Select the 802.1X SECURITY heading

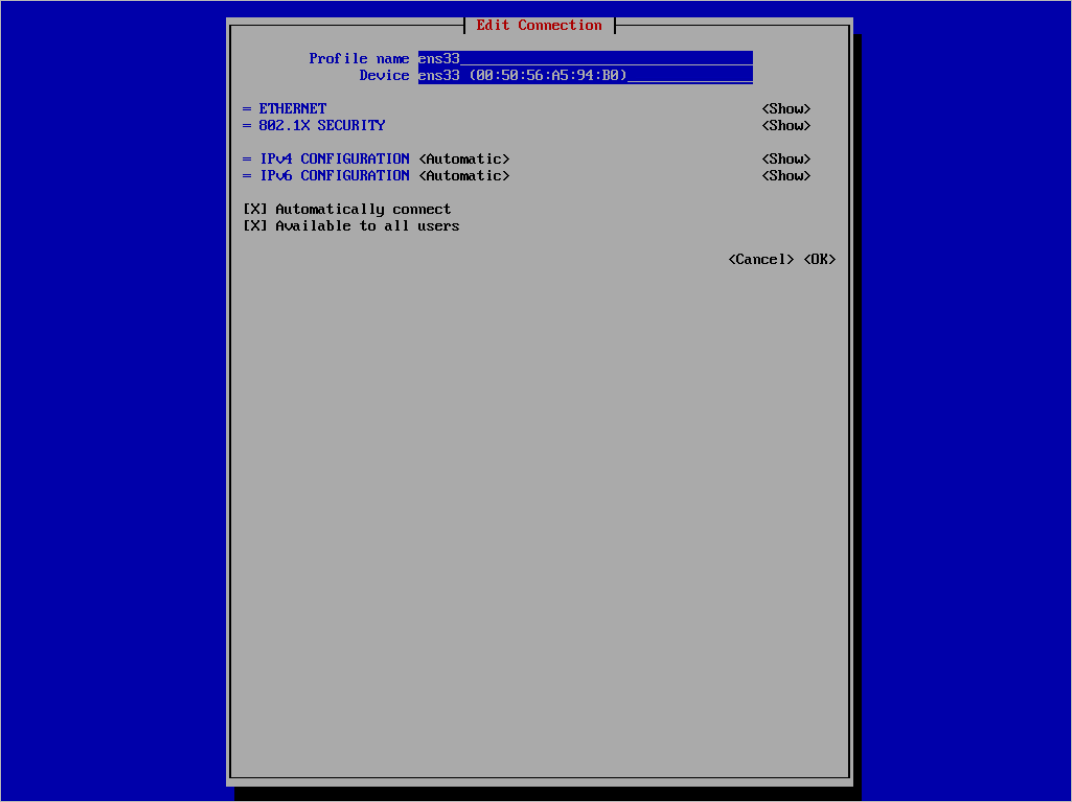(322, 126)
